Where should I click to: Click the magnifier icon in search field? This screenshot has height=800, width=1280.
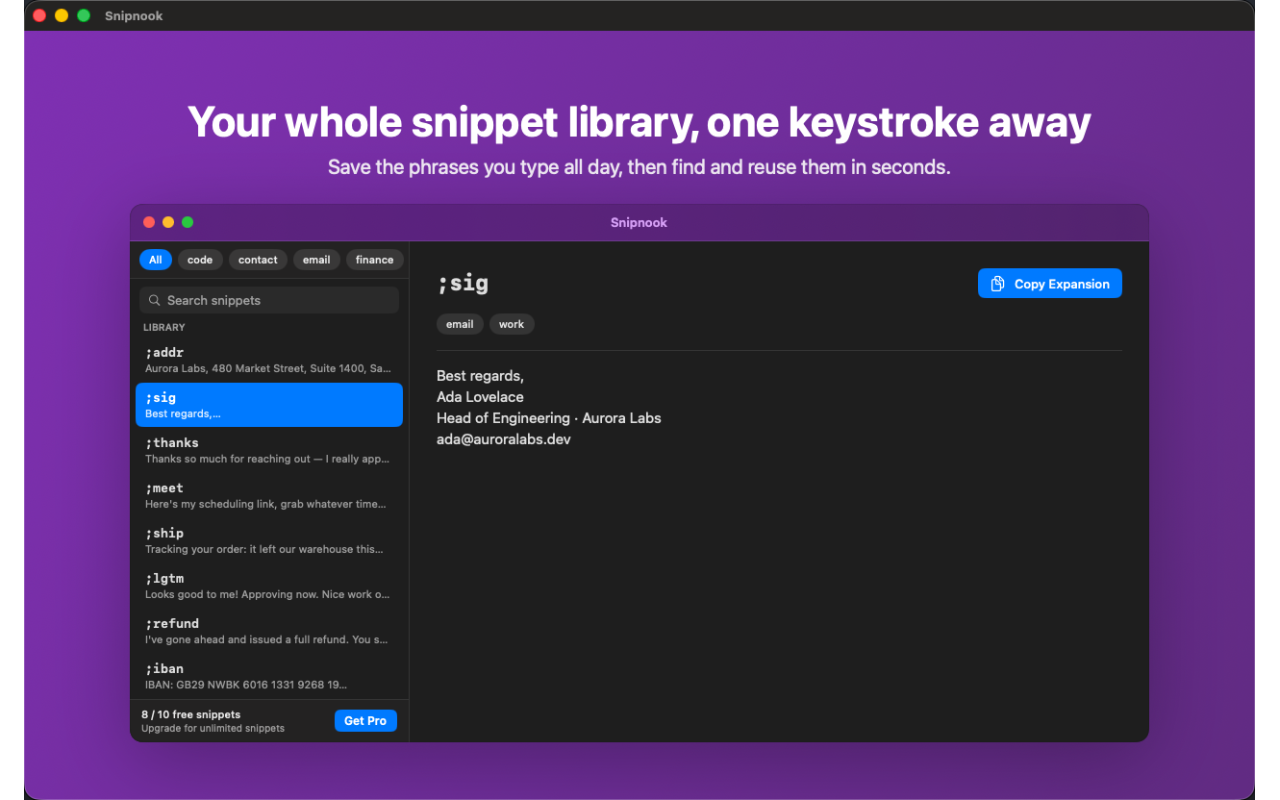click(x=155, y=300)
